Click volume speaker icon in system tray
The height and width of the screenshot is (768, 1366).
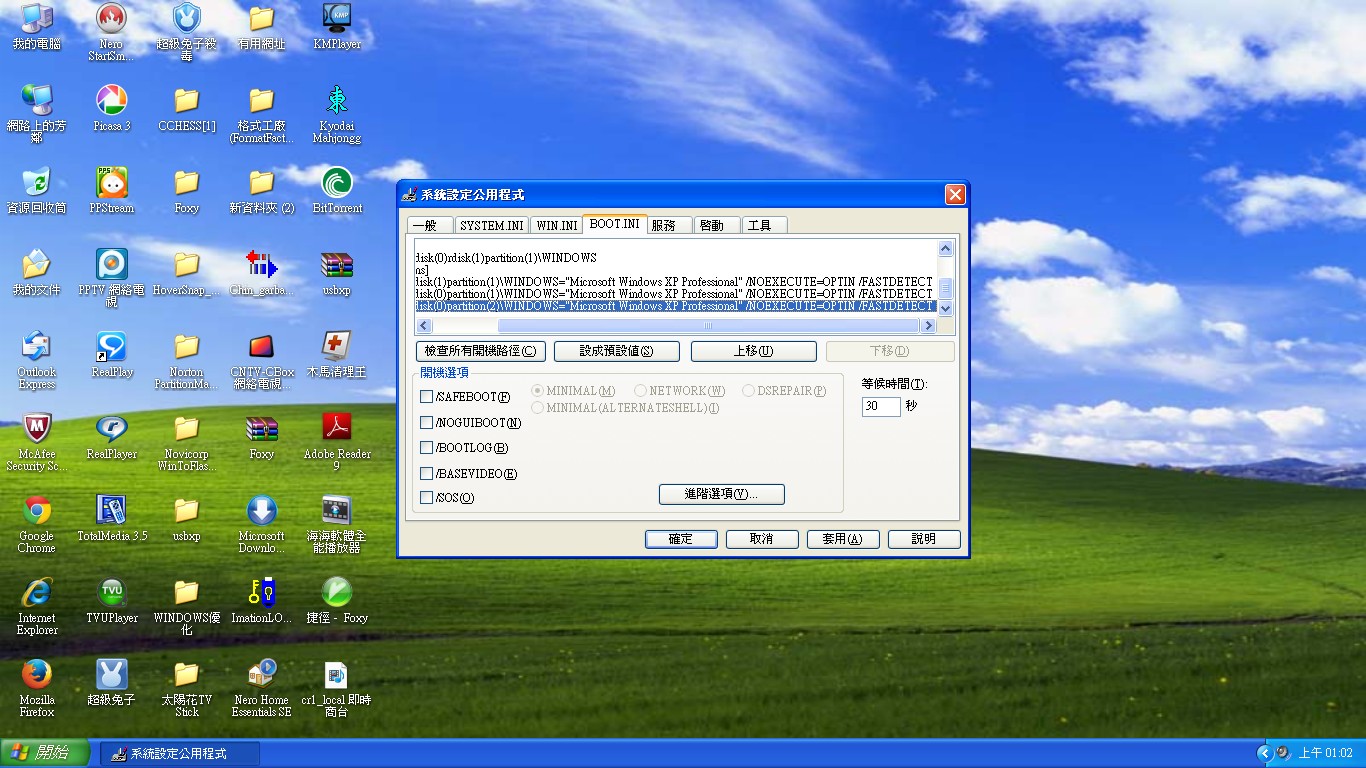1282,753
